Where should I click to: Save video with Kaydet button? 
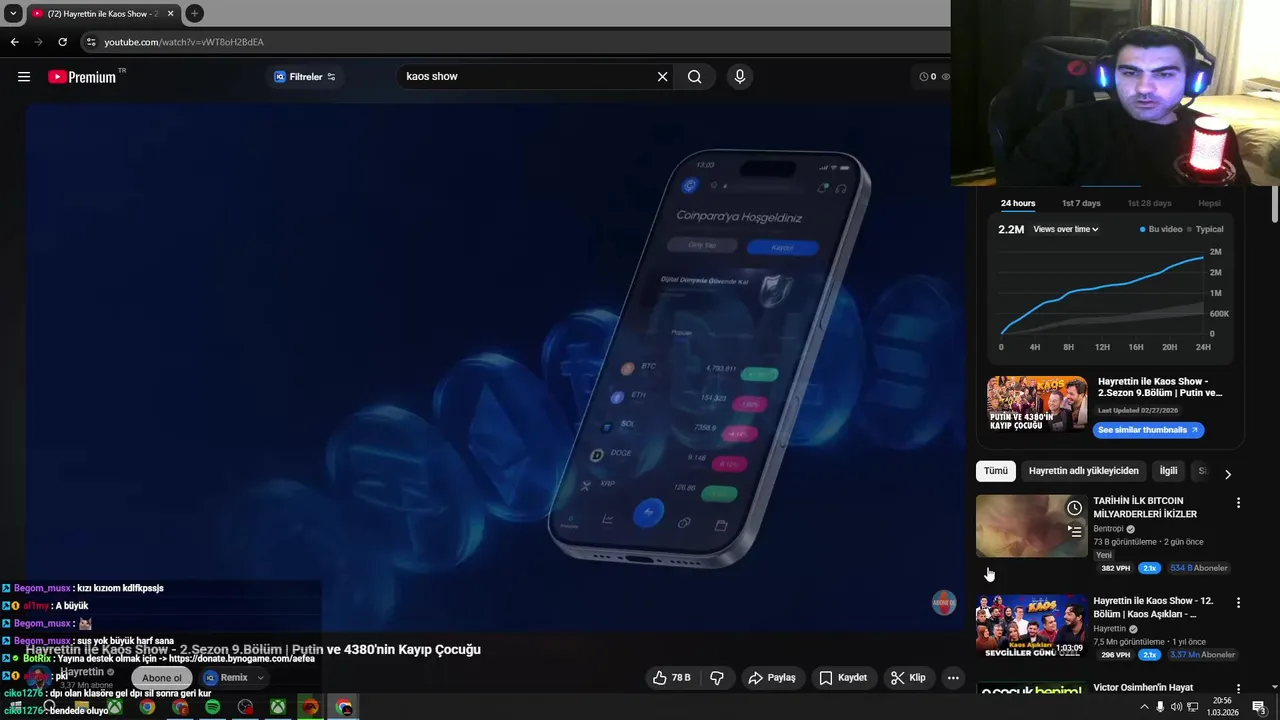coord(843,678)
